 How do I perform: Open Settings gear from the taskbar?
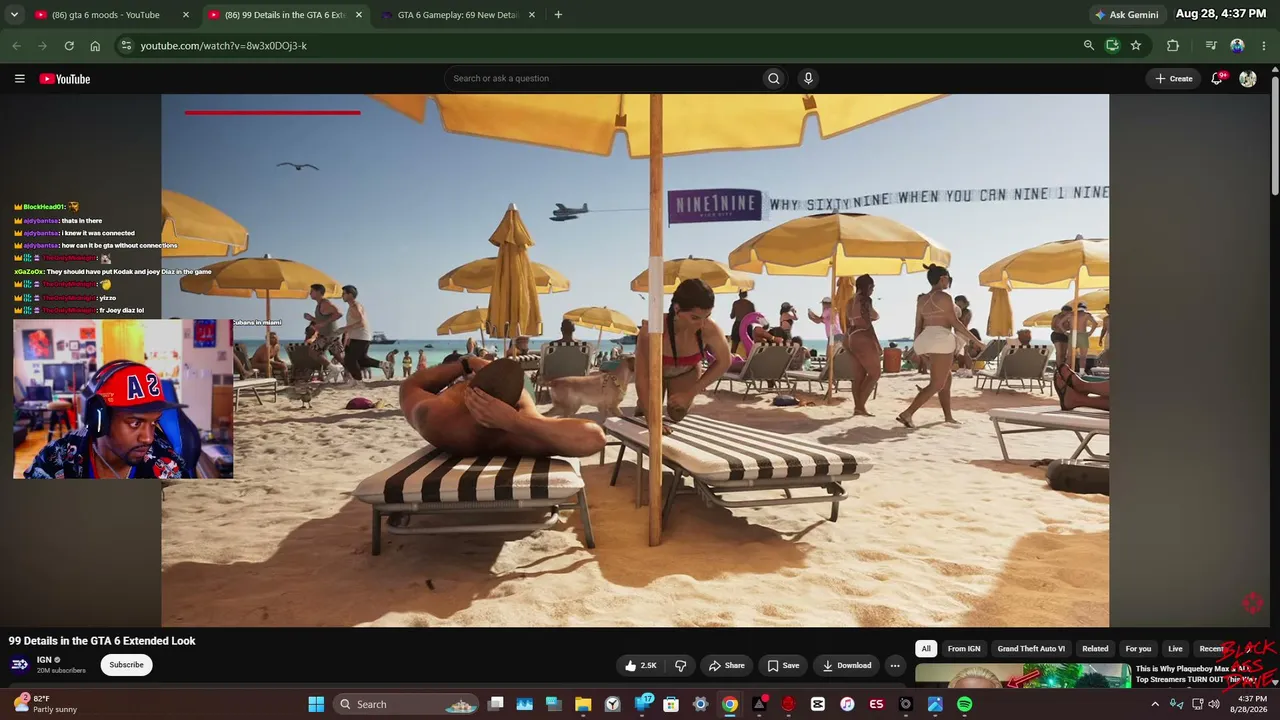click(700, 704)
